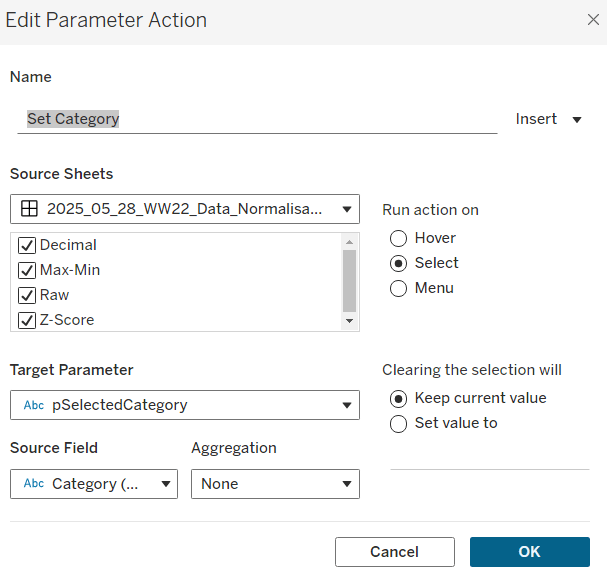Click the Name text field
This screenshot has width=607, height=572.
pyautogui.click(x=260, y=119)
